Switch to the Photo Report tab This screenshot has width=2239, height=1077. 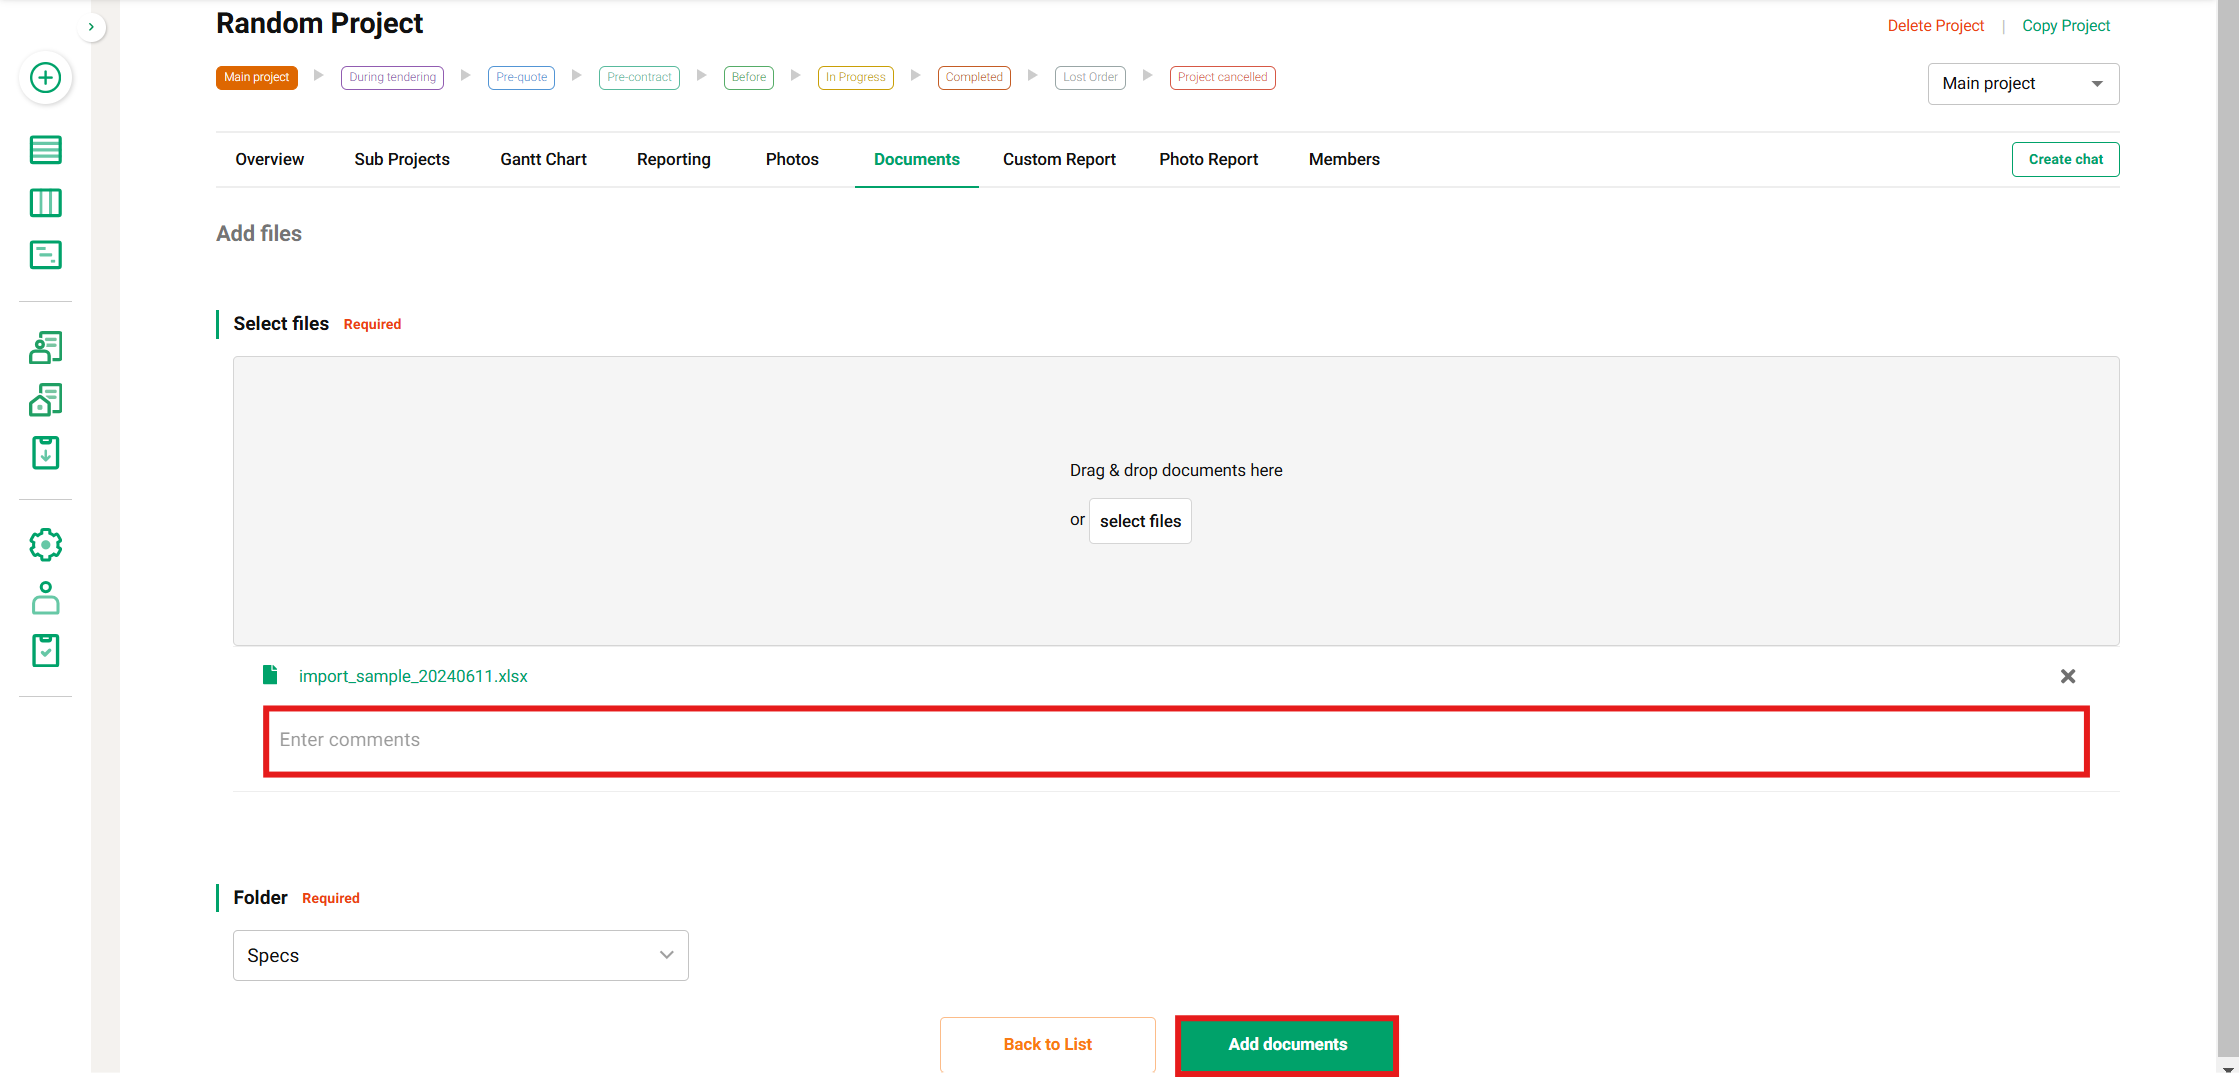pos(1208,160)
